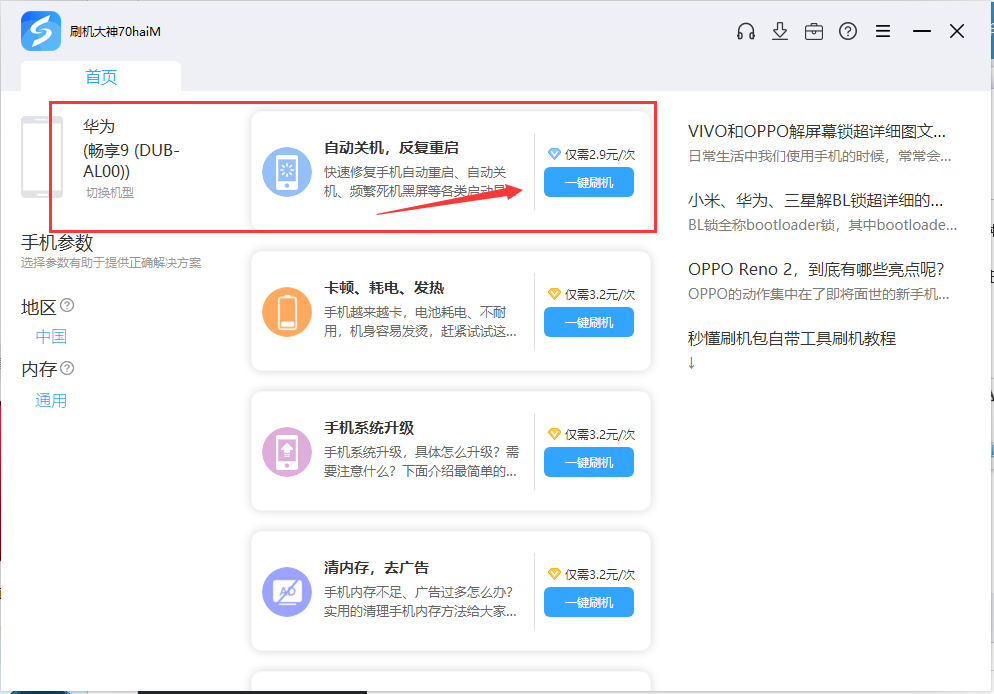
Task: Click description OPPO的动作集中在了即将面世的新手机
Action: pyautogui.click(x=818, y=294)
